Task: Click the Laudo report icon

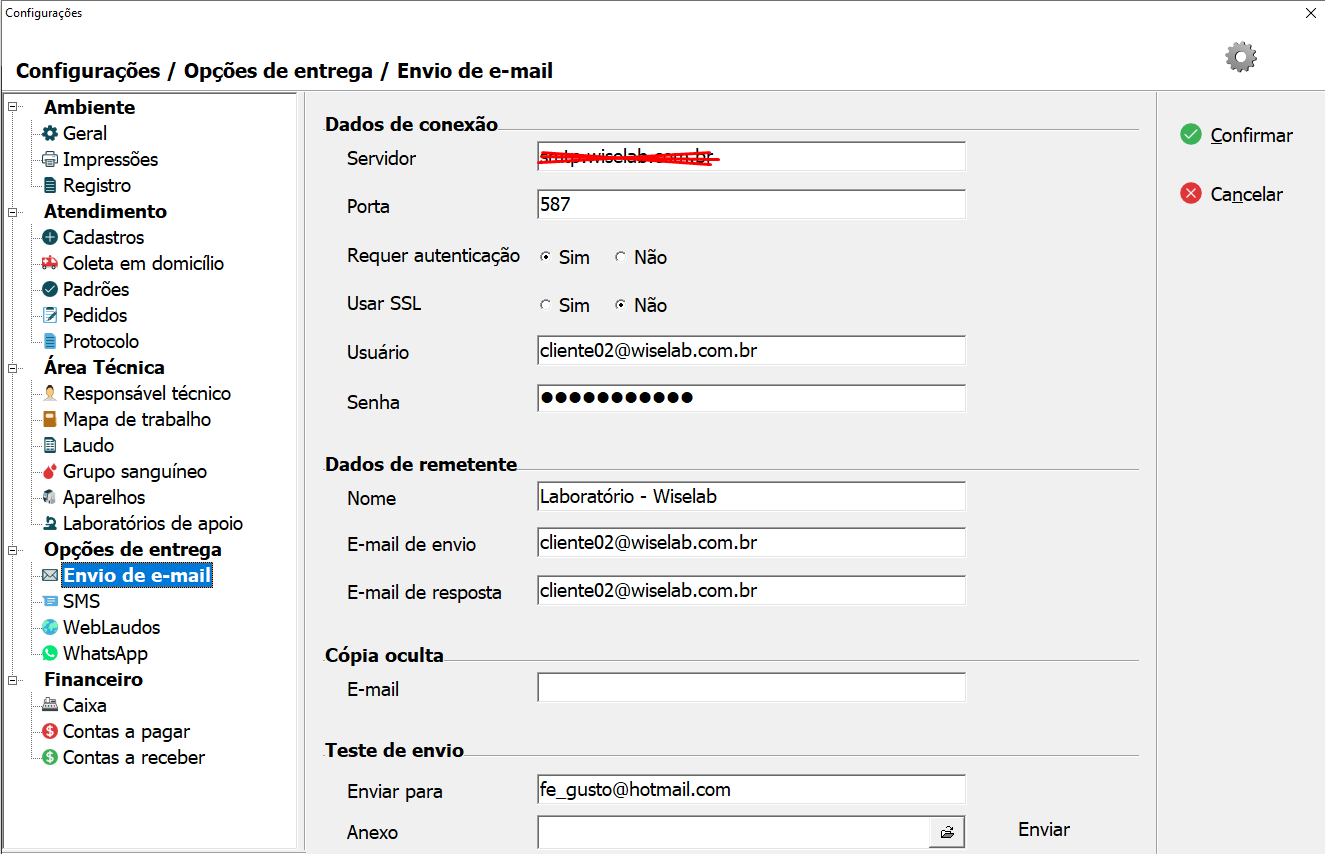Action: [x=50, y=445]
